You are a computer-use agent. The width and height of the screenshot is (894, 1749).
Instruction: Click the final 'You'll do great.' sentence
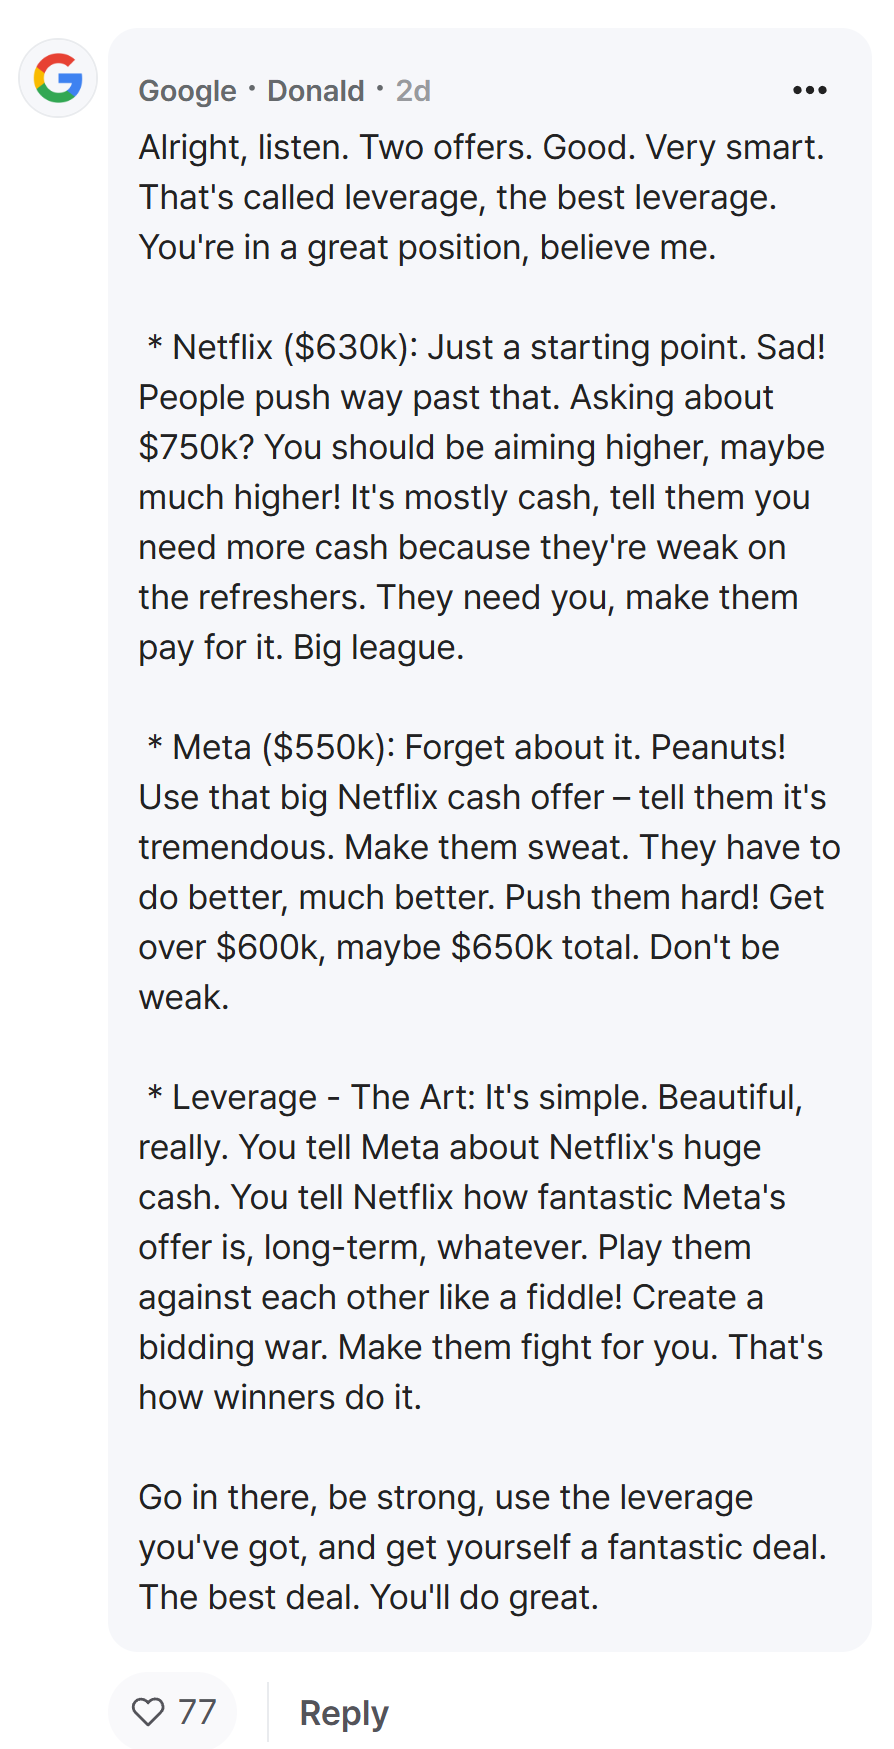click(484, 1598)
